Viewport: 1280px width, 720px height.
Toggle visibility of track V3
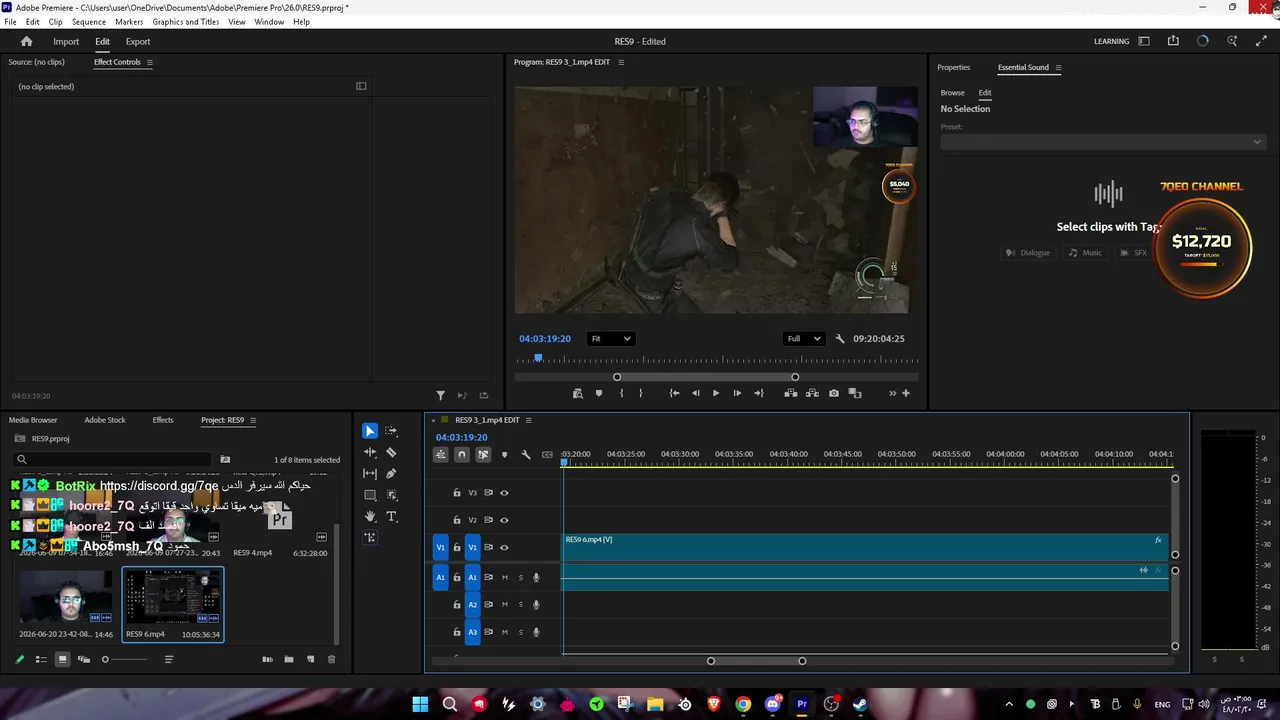click(504, 493)
